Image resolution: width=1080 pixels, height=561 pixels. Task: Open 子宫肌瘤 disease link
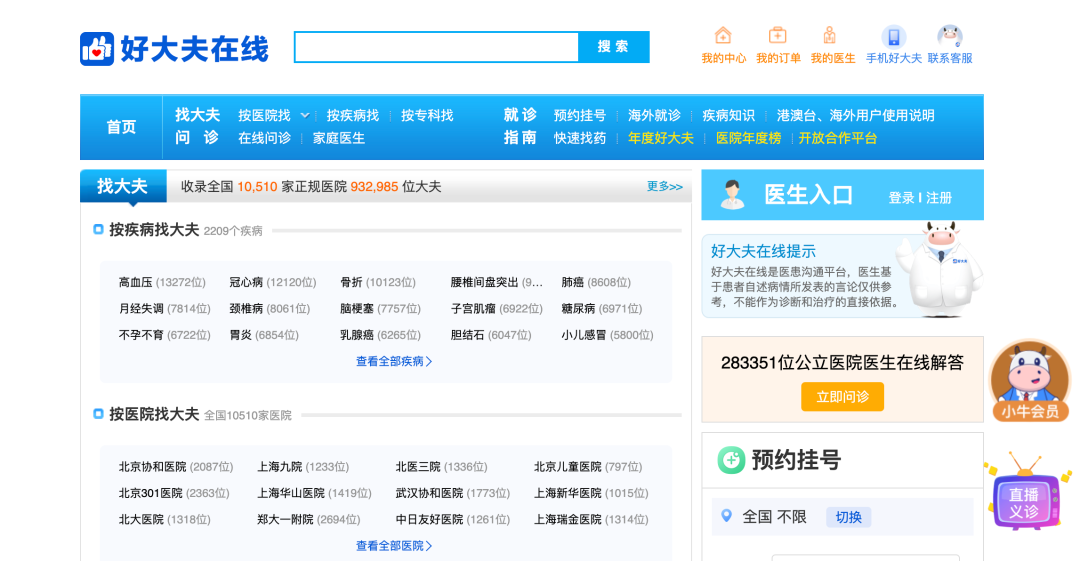coord(473,308)
